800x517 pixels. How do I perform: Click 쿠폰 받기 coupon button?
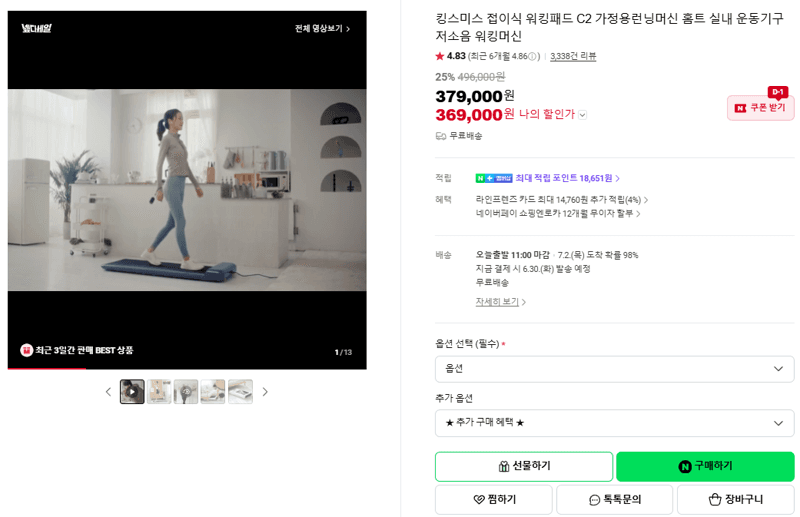[760, 108]
